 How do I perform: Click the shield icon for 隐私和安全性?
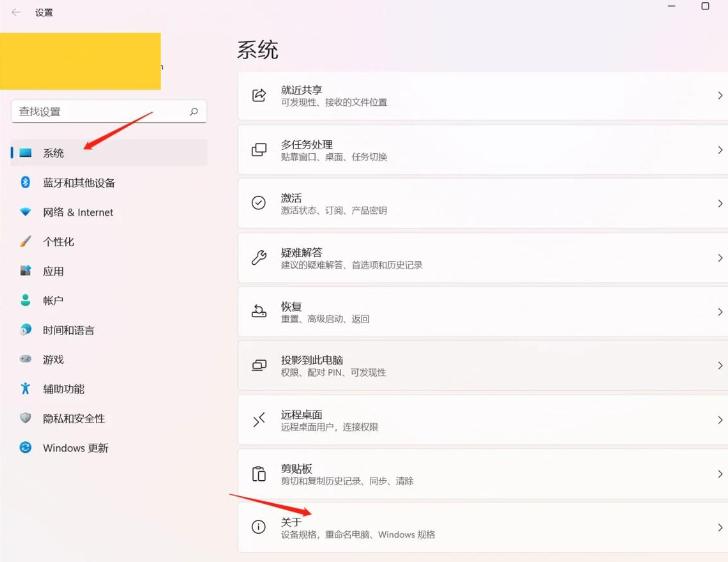(x=26, y=418)
